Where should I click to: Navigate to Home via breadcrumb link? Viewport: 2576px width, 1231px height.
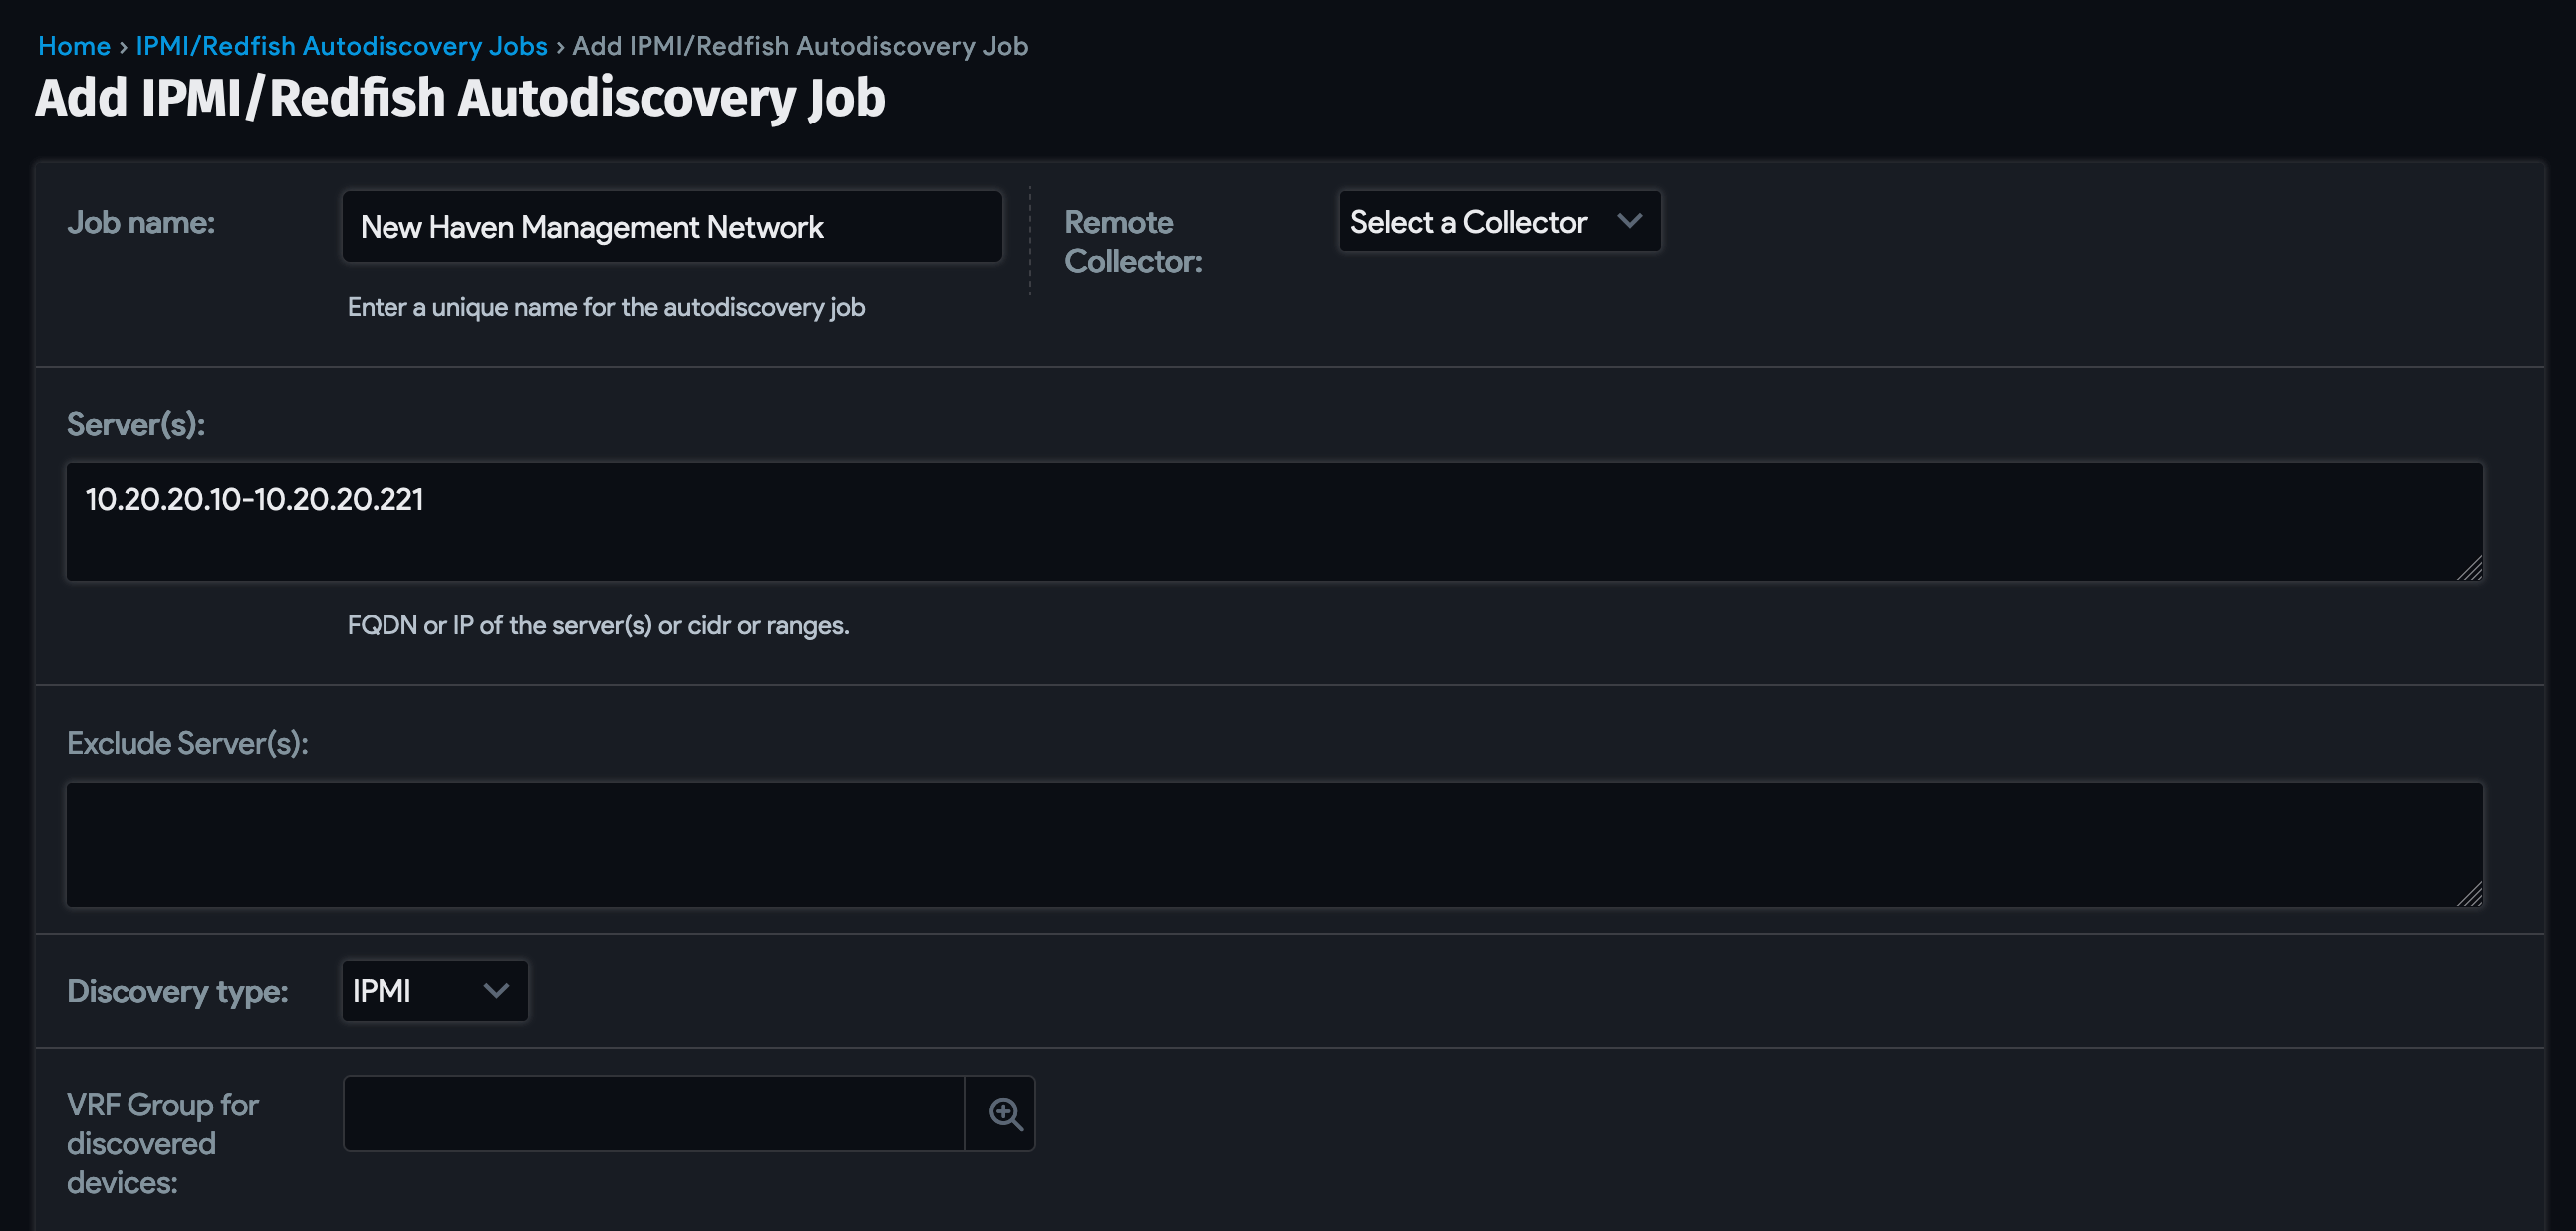(73, 45)
